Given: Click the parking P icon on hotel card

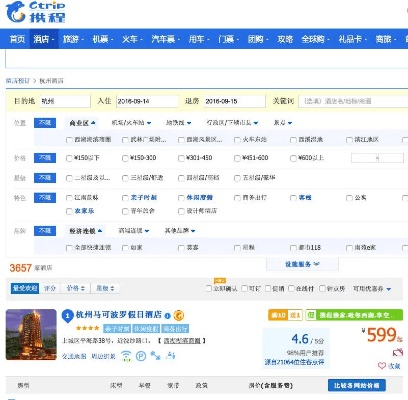Looking at the screenshot, I should pos(141,356).
